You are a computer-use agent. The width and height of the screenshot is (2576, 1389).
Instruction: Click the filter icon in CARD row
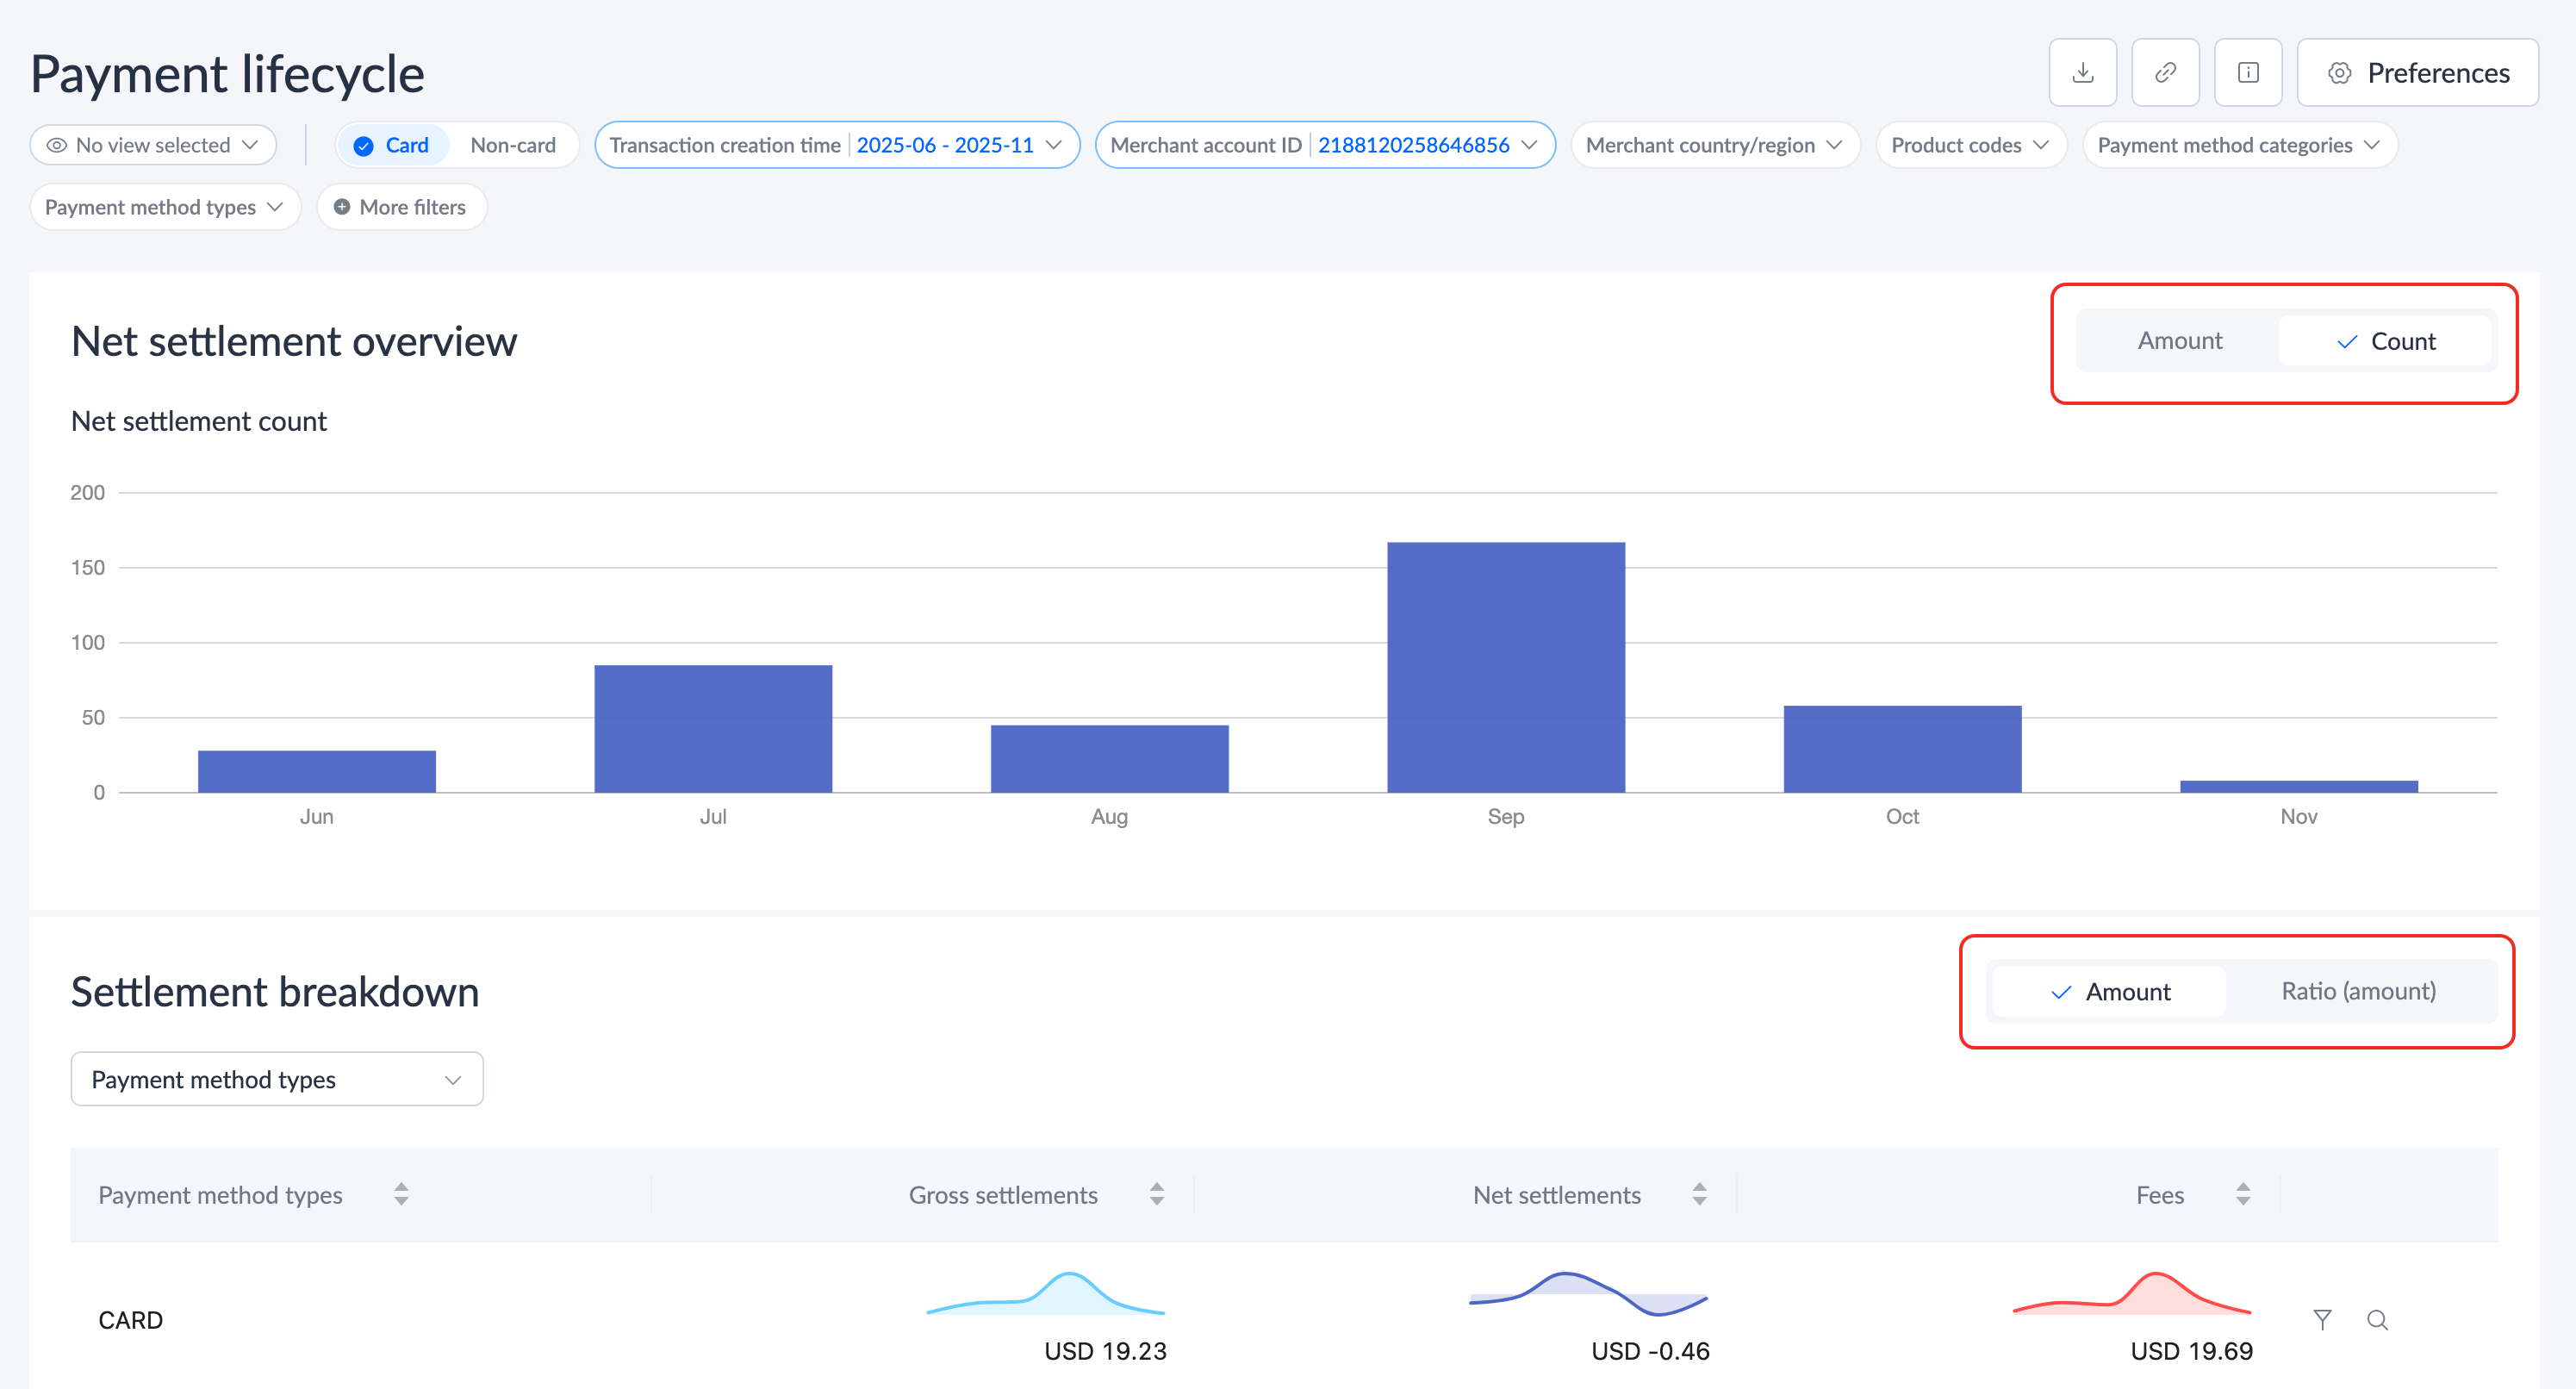coord(2322,1320)
